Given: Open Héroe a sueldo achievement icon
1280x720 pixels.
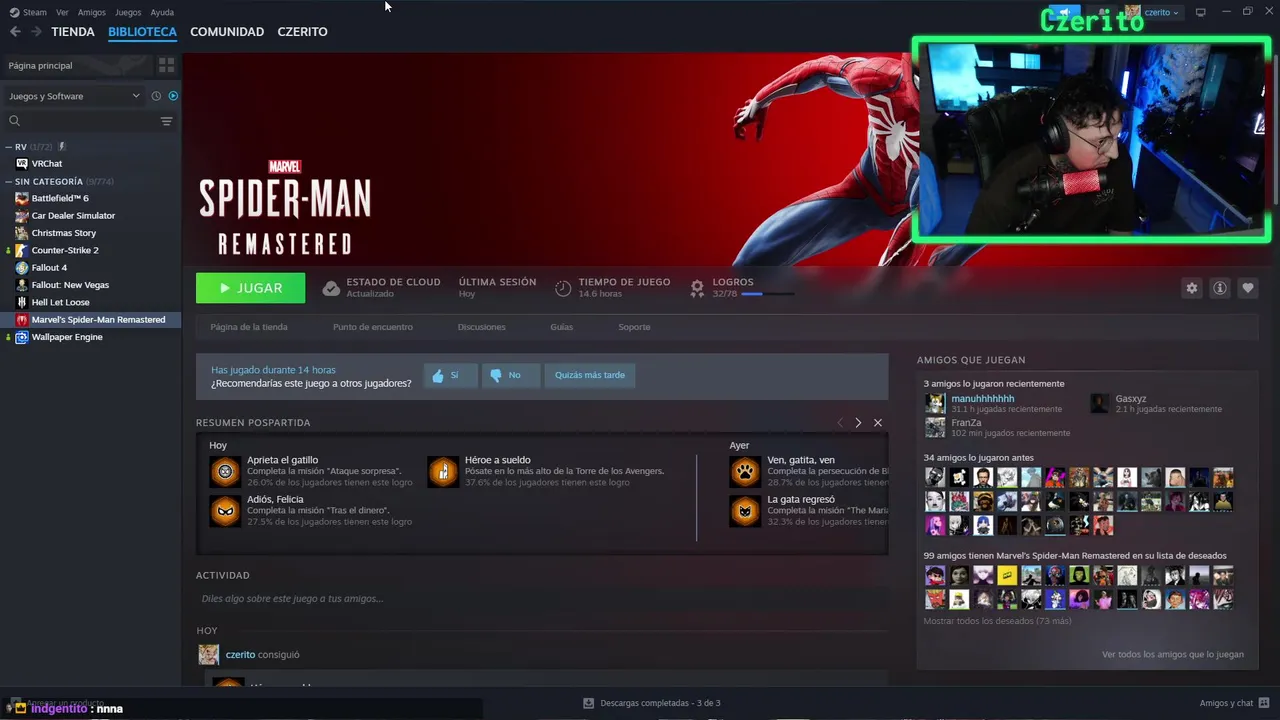Looking at the screenshot, I should [x=443, y=471].
